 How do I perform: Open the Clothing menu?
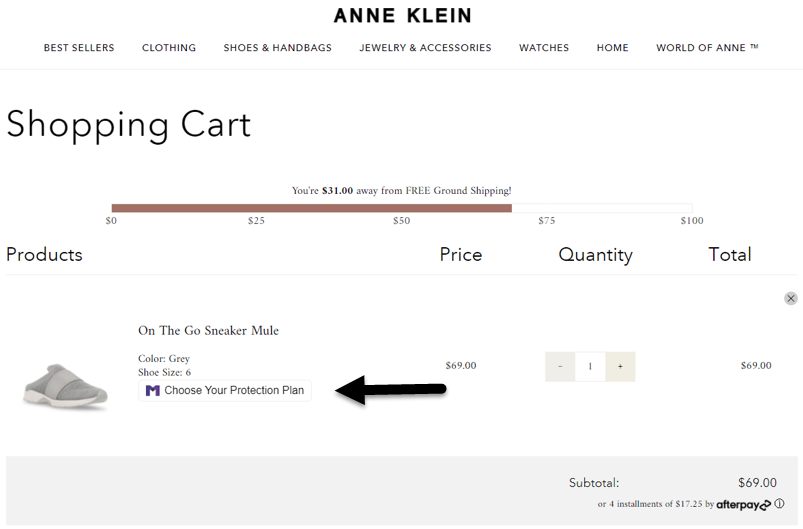click(x=169, y=47)
